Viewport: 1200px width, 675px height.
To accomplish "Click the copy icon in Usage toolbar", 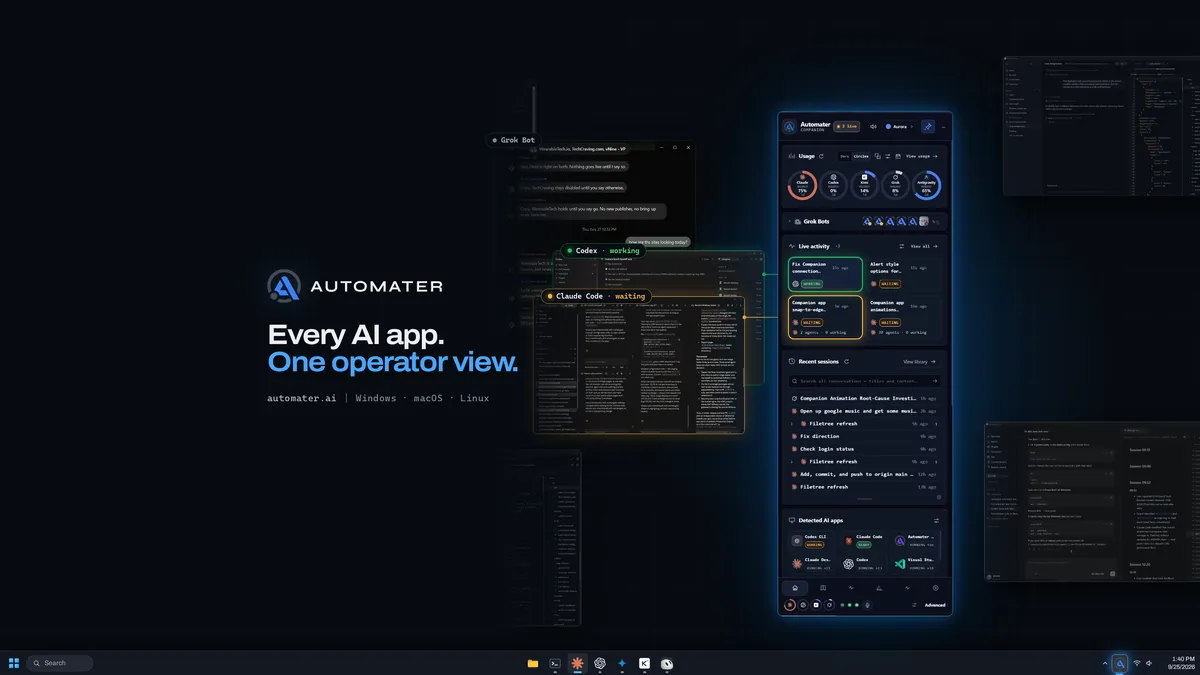I will 878,156.
